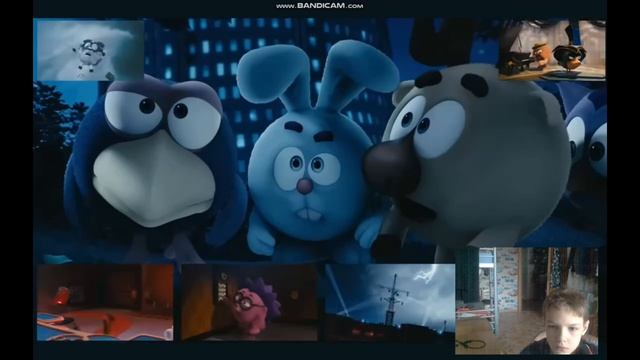
Task: Select the red room inset video at bottom-left
Action: click(105, 302)
